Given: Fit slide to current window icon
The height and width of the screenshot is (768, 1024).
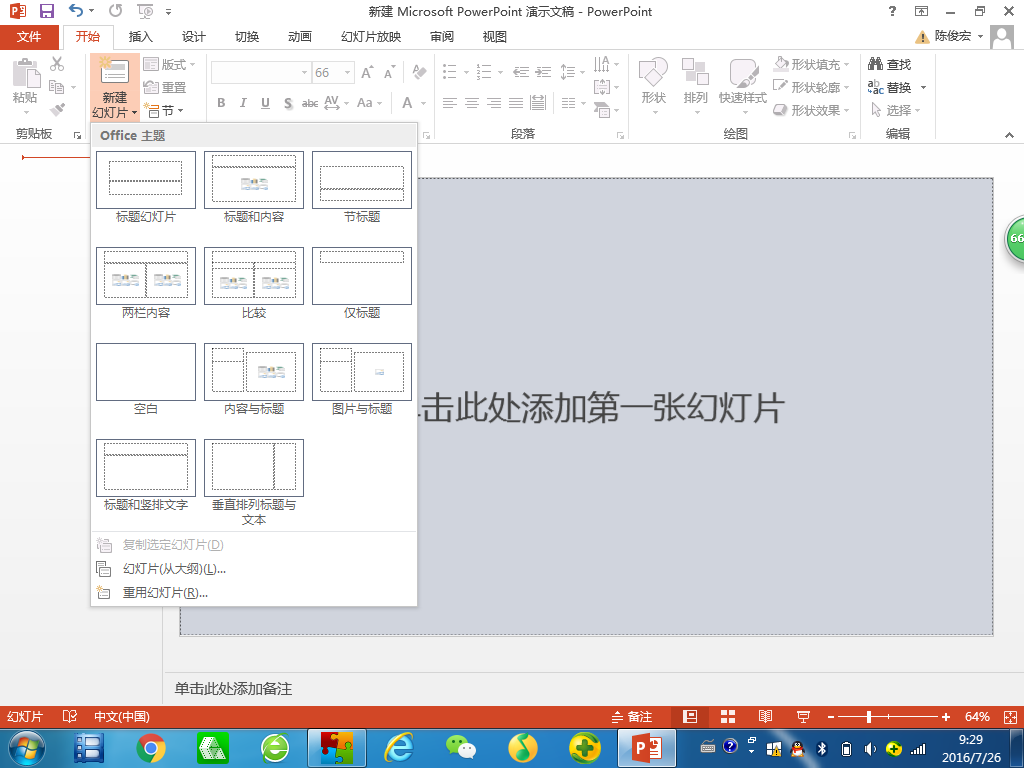Looking at the screenshot, I should point(1010,717).
